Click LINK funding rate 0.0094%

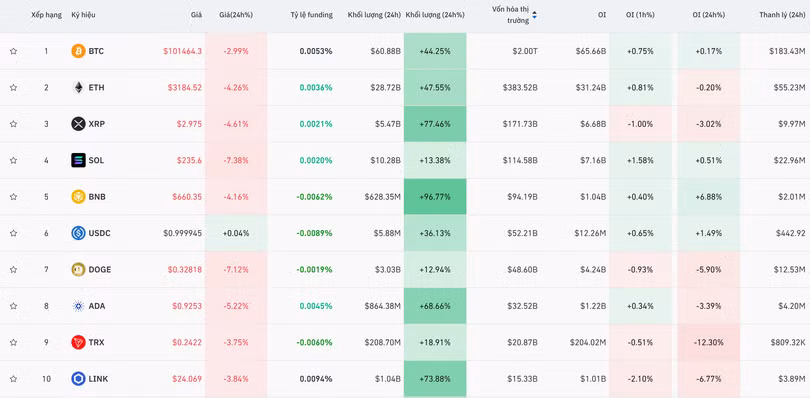pyautogui.click(x=316, y=379)
